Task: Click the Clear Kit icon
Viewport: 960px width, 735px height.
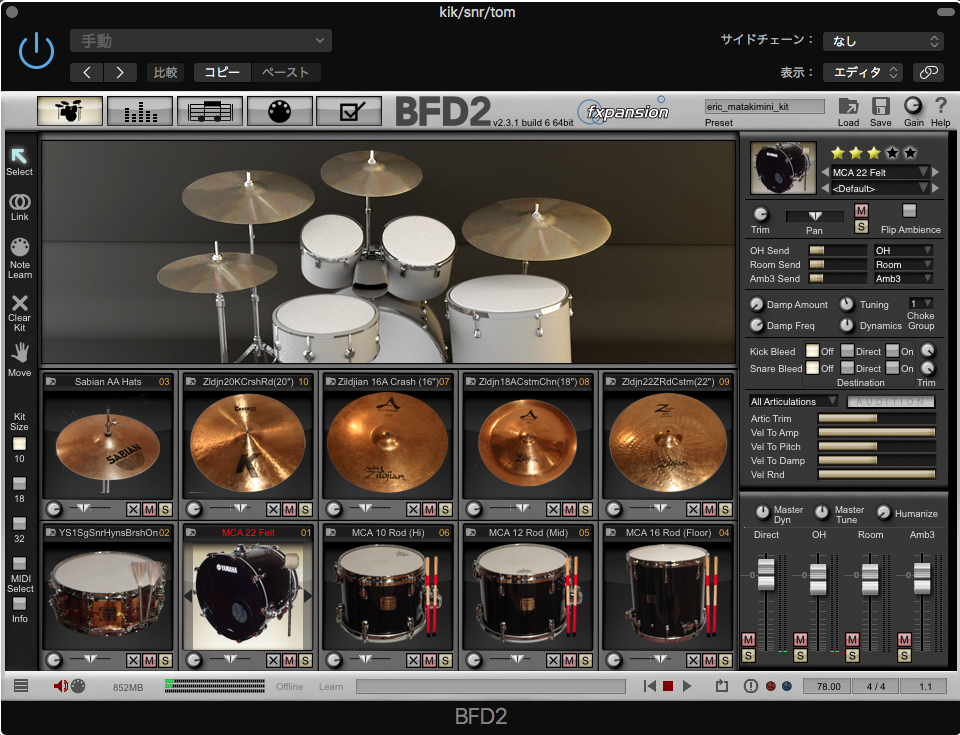Action: point(19,303)
